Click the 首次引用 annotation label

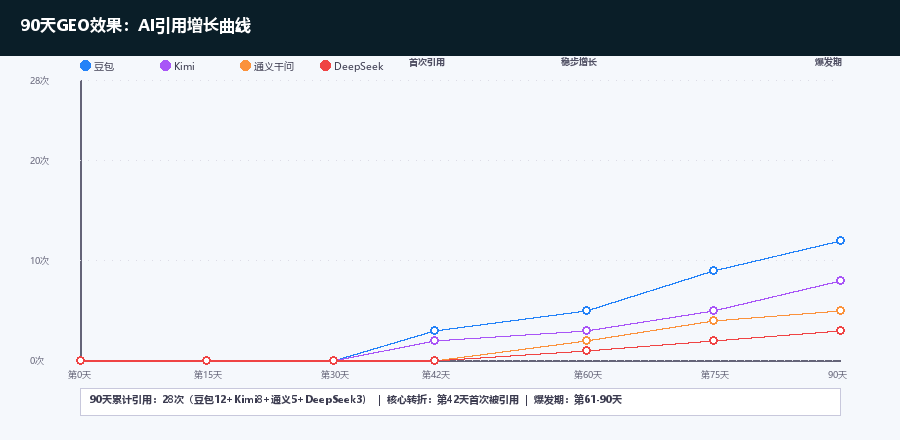[427, 62]
